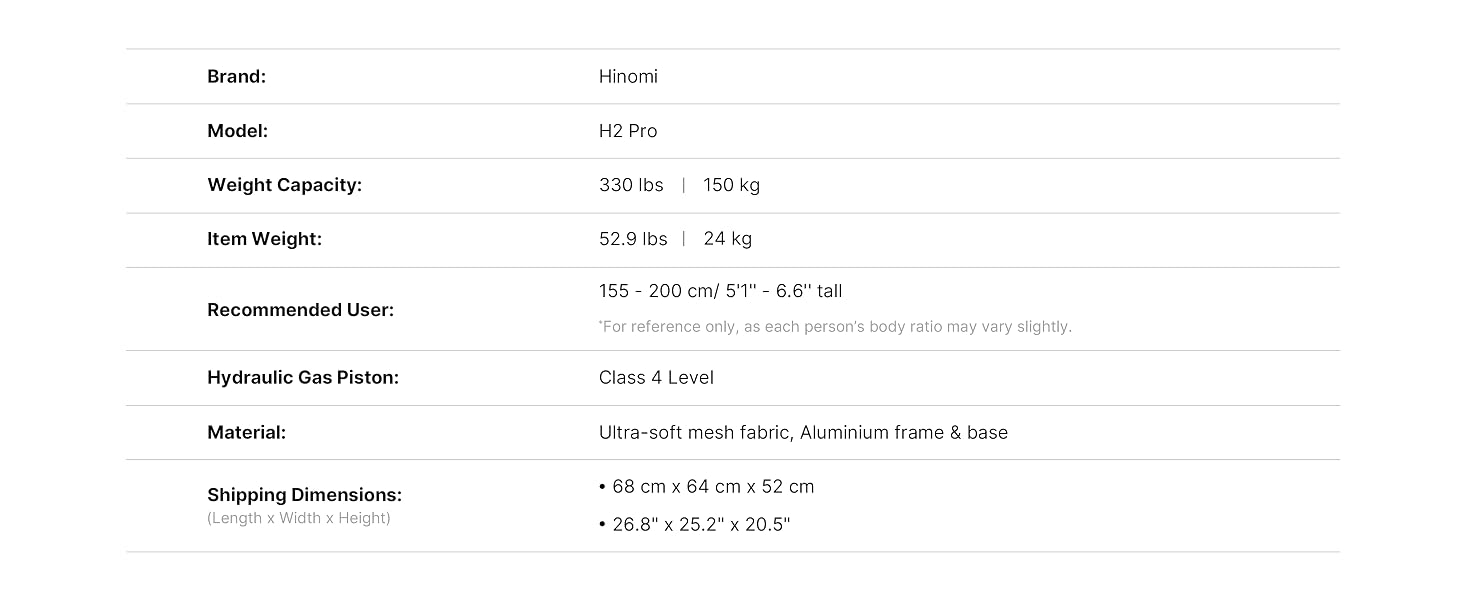
Task: Click the Material: label
Action: tap(246, 433)
